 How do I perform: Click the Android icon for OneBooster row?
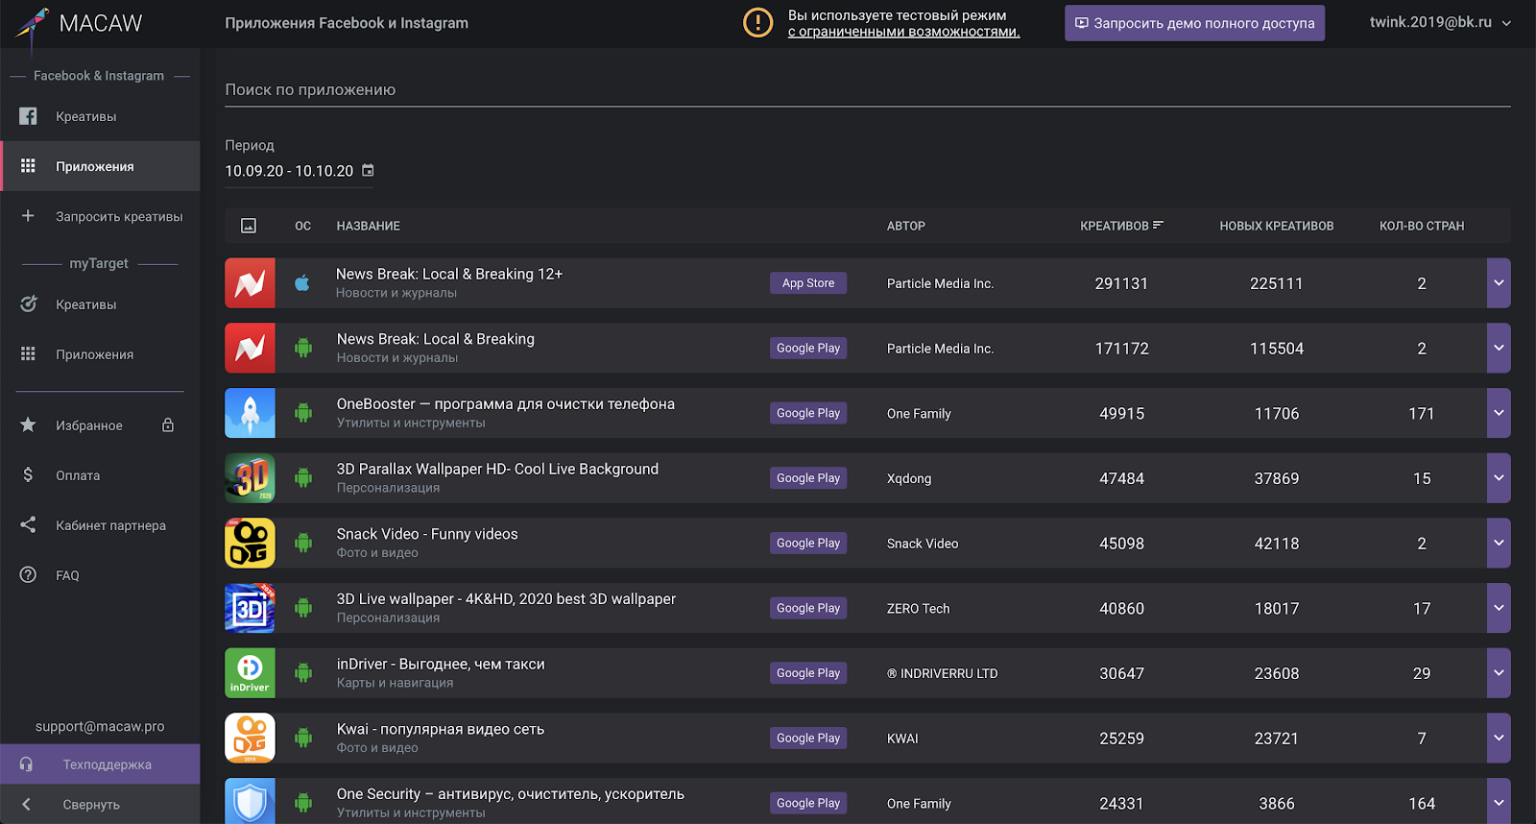click(303, 413)
